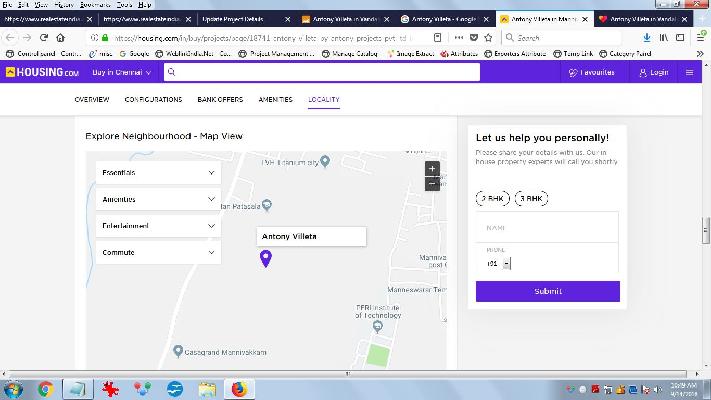Viewport: 711px width, 400px height.
Task: Open Favourites in the header
Action: point(592,73)
